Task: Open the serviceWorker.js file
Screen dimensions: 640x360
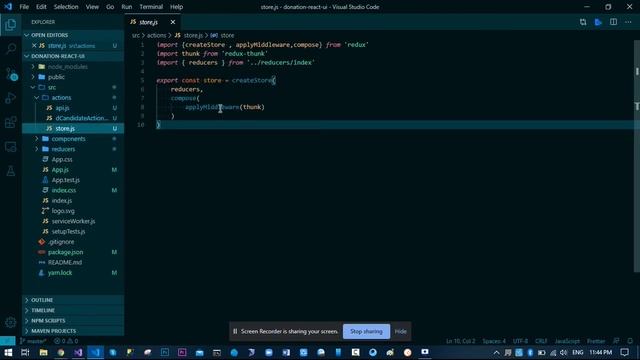Action: point(73,221)
